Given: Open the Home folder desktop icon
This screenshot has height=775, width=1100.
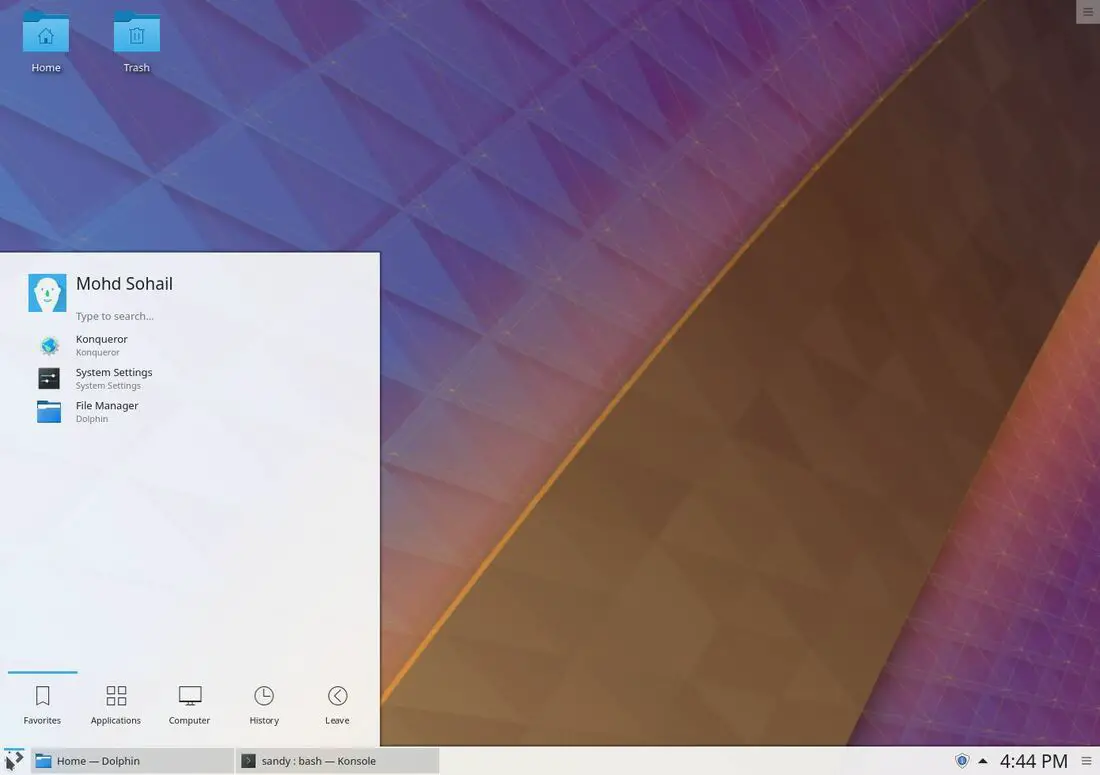Looking at the screenshot, I should coord(46,43).
